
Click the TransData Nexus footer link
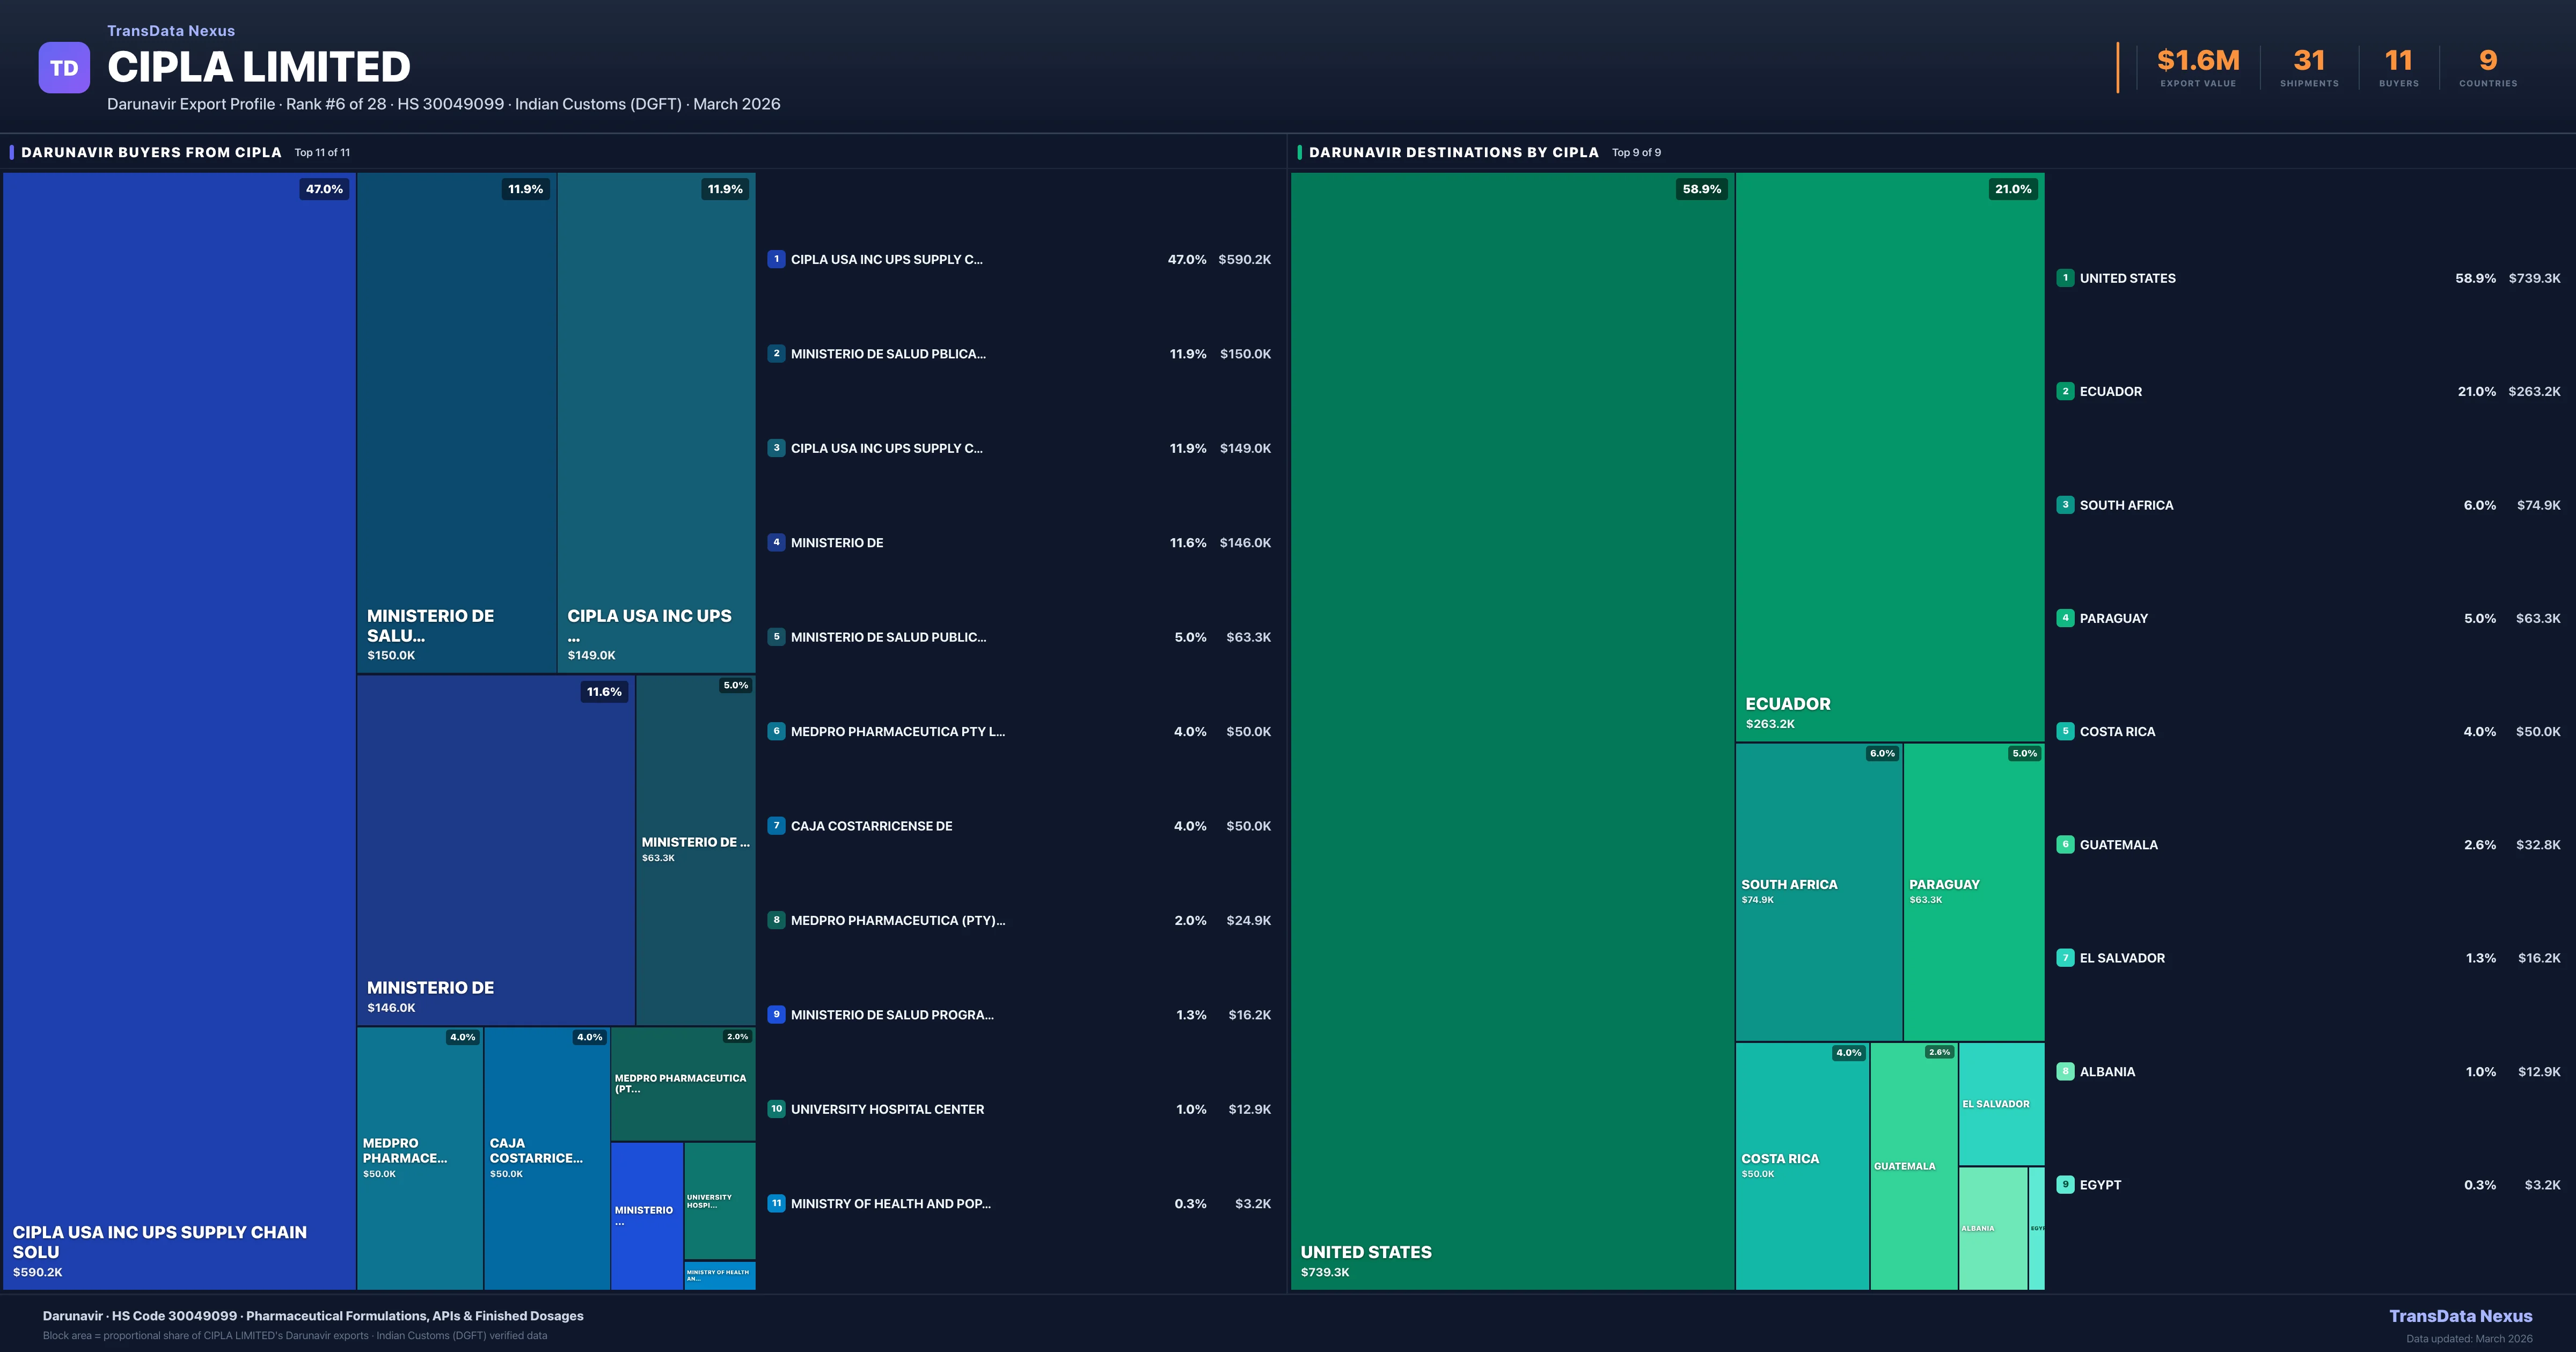[2460, 1316]
